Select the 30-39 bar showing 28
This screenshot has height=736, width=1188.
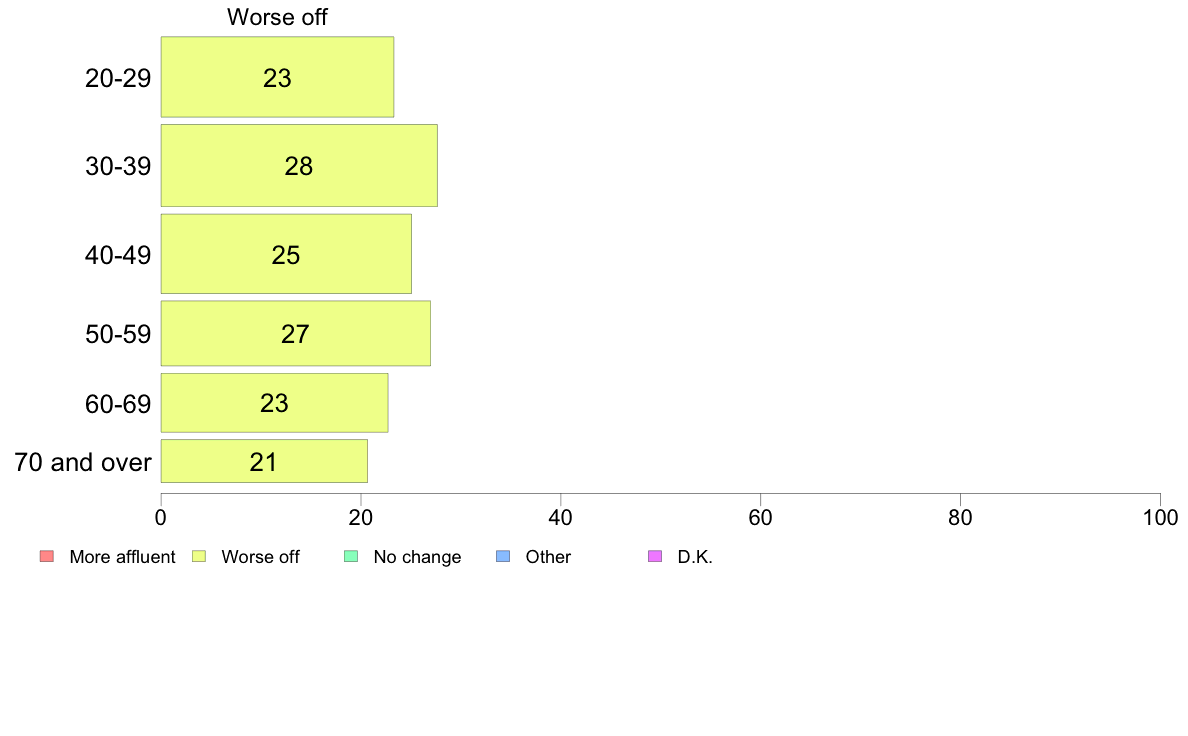(x=299, y=165)
